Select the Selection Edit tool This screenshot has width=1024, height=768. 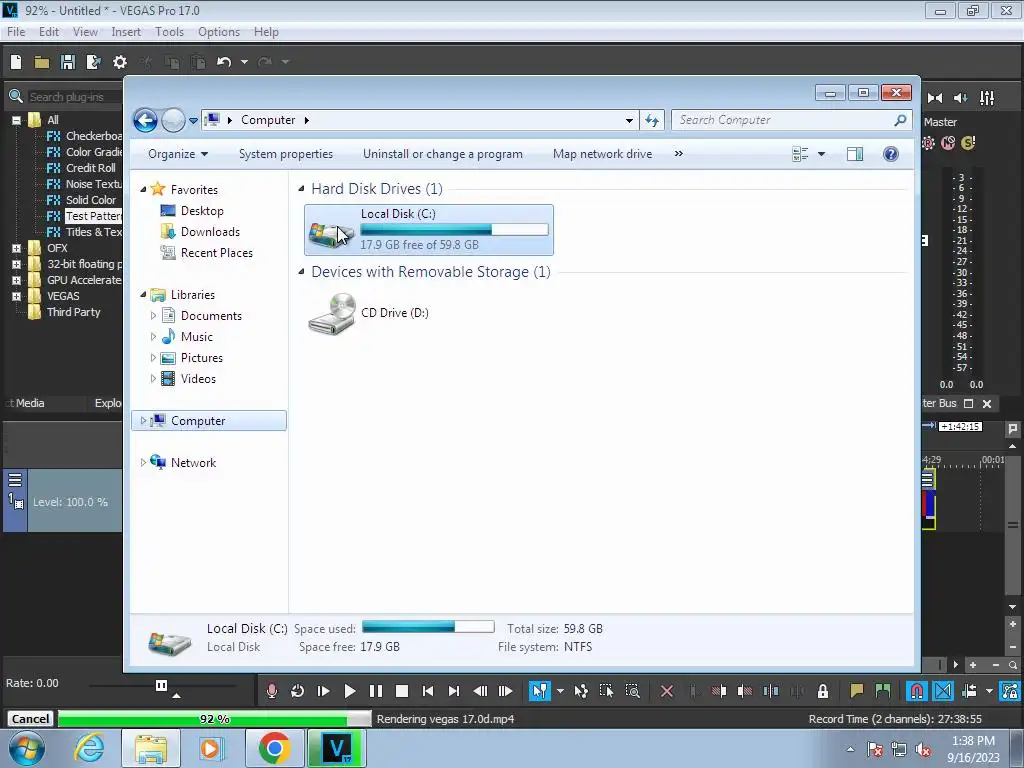[x=606, y=691]
